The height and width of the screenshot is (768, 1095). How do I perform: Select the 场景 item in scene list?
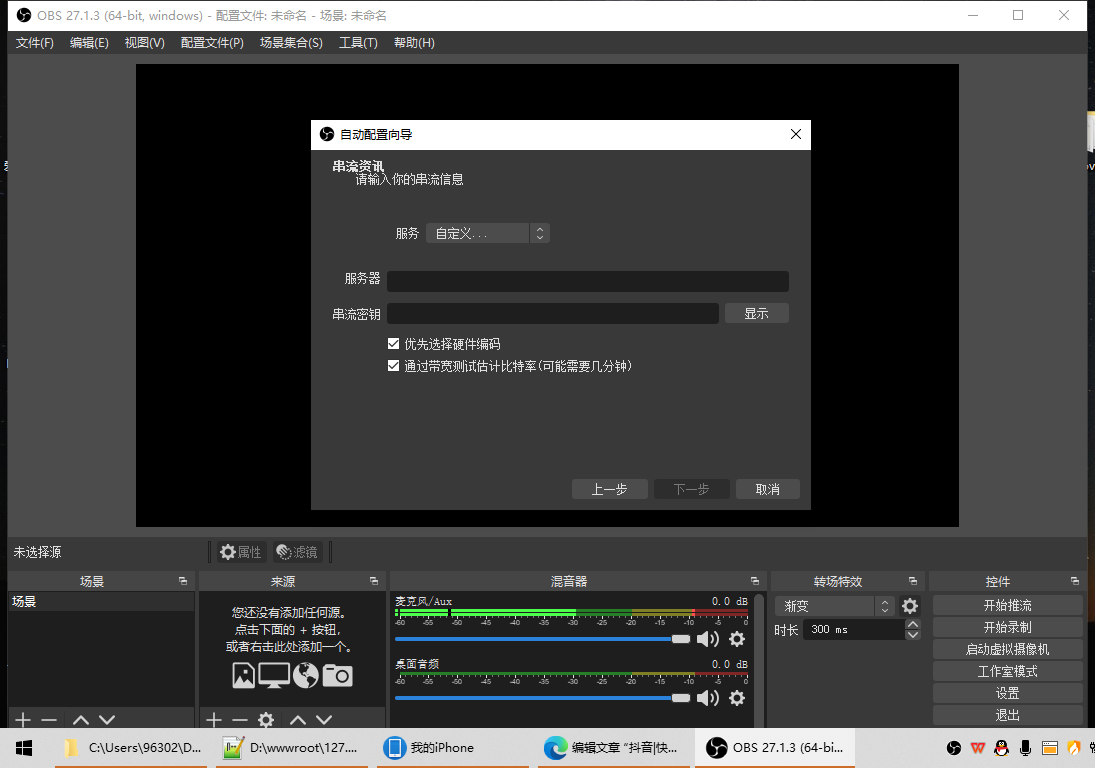point(101,602)
